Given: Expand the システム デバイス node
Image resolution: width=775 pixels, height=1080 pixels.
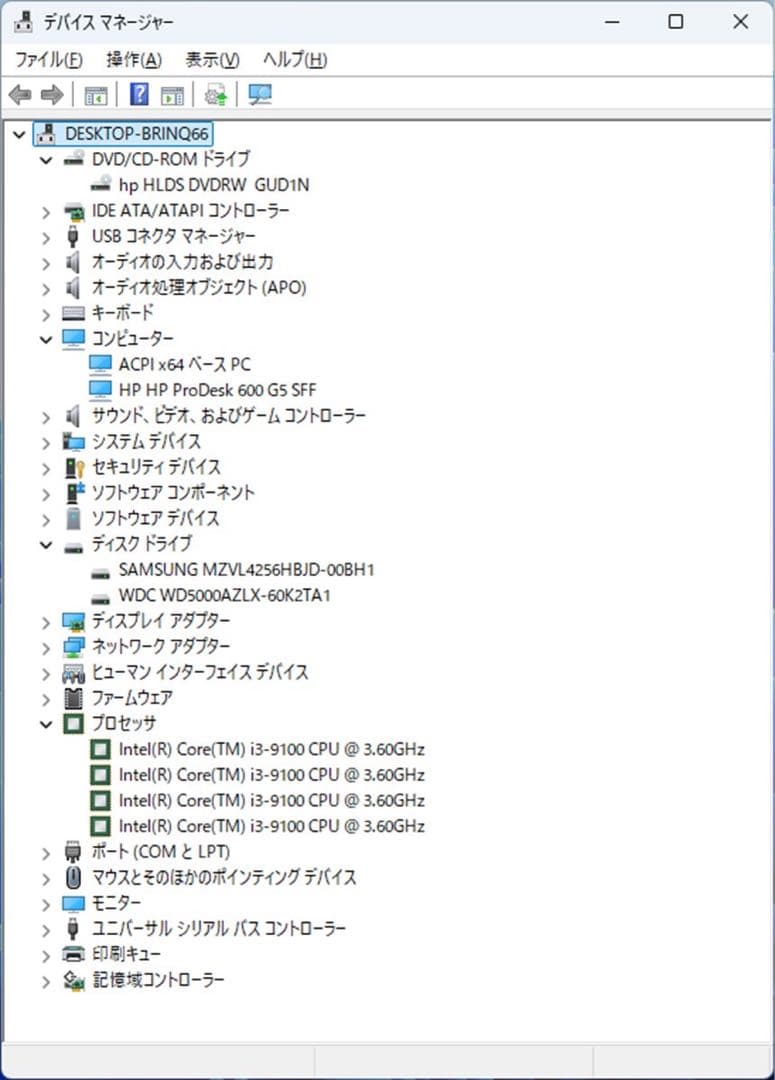Looking at the screenshot, I should pos(46,443).
